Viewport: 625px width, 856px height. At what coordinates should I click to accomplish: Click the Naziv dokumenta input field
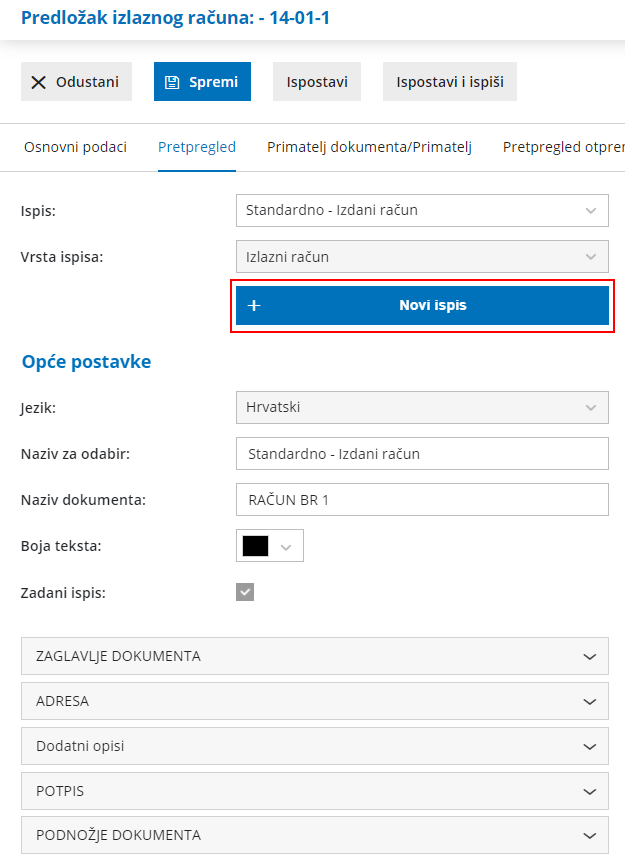click(x=421, y=499)
